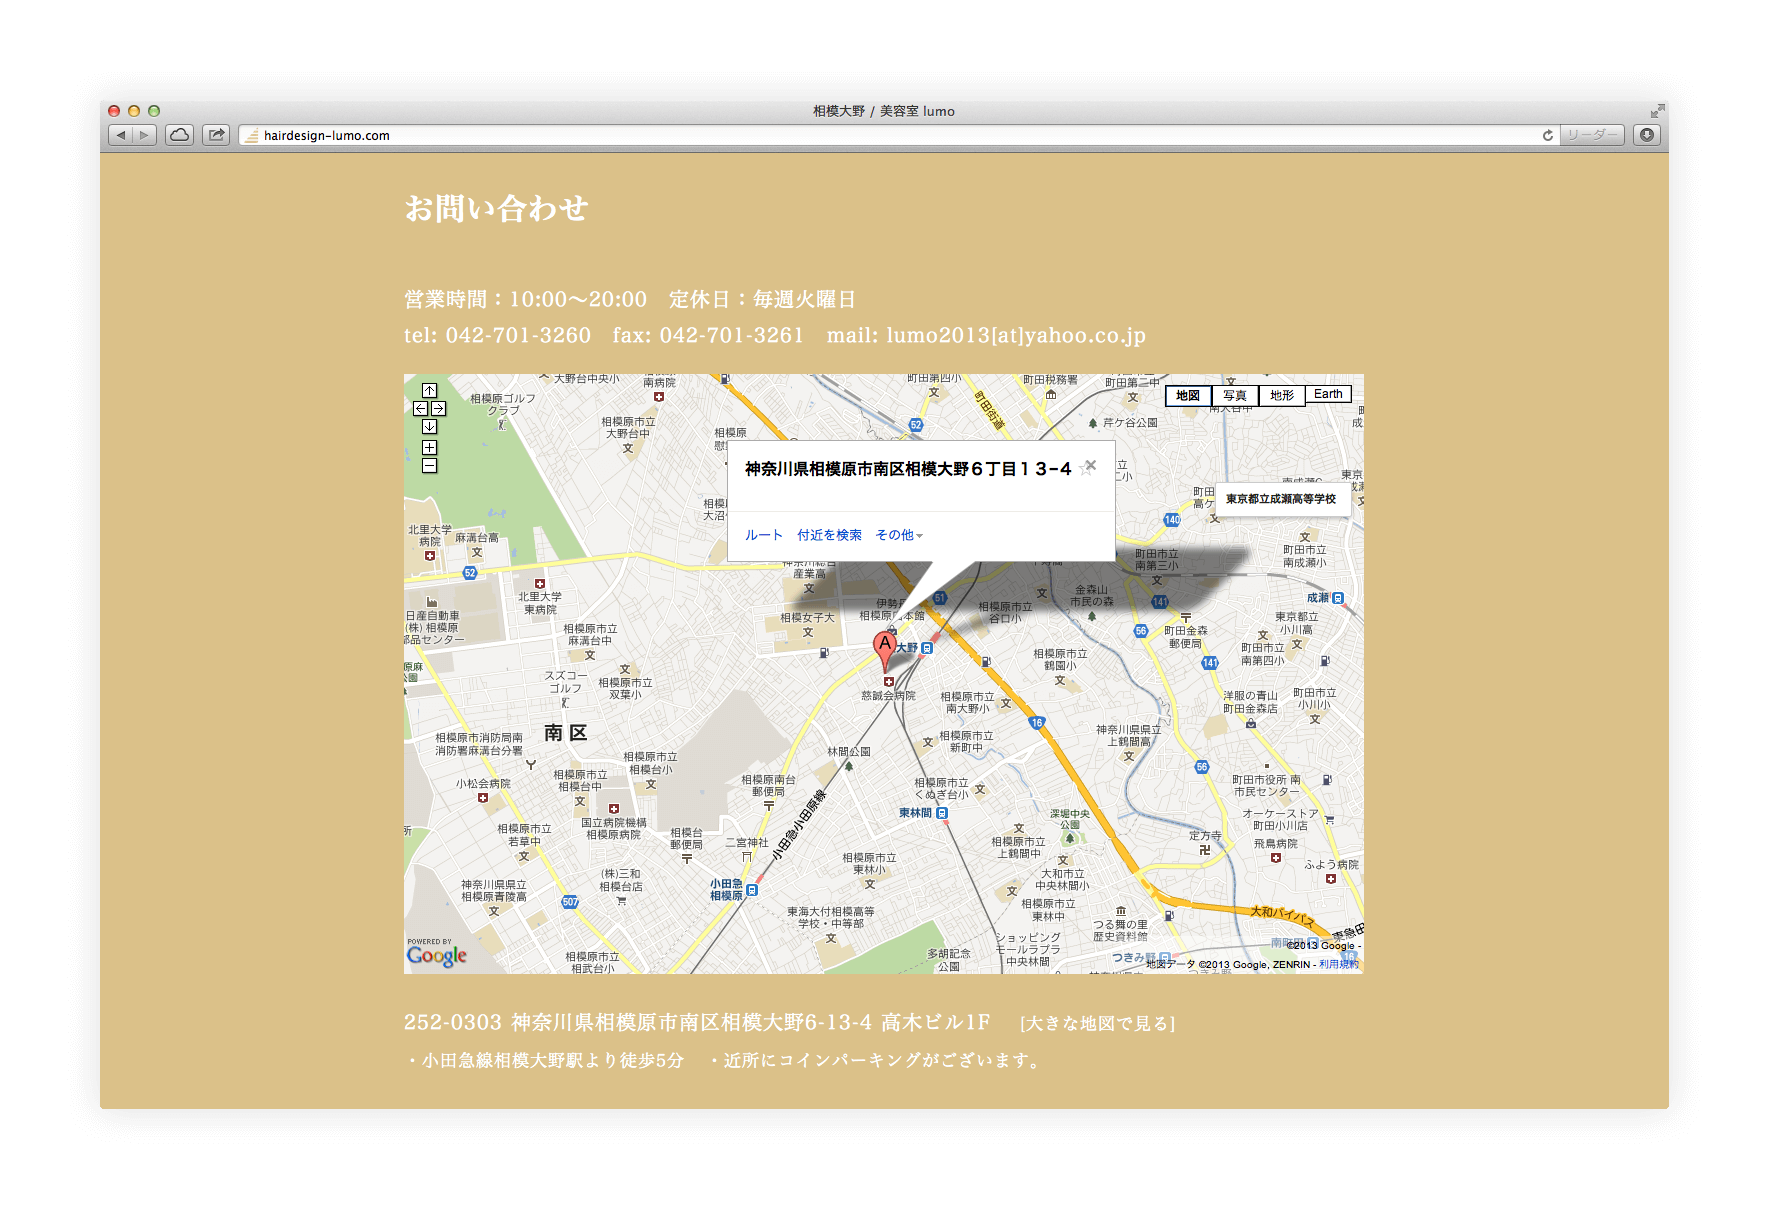This screenshot has width=1769, height=1209.
Task: Click the お問い合わせ heading
Action: pyautogui.click(x=496, y=208)
